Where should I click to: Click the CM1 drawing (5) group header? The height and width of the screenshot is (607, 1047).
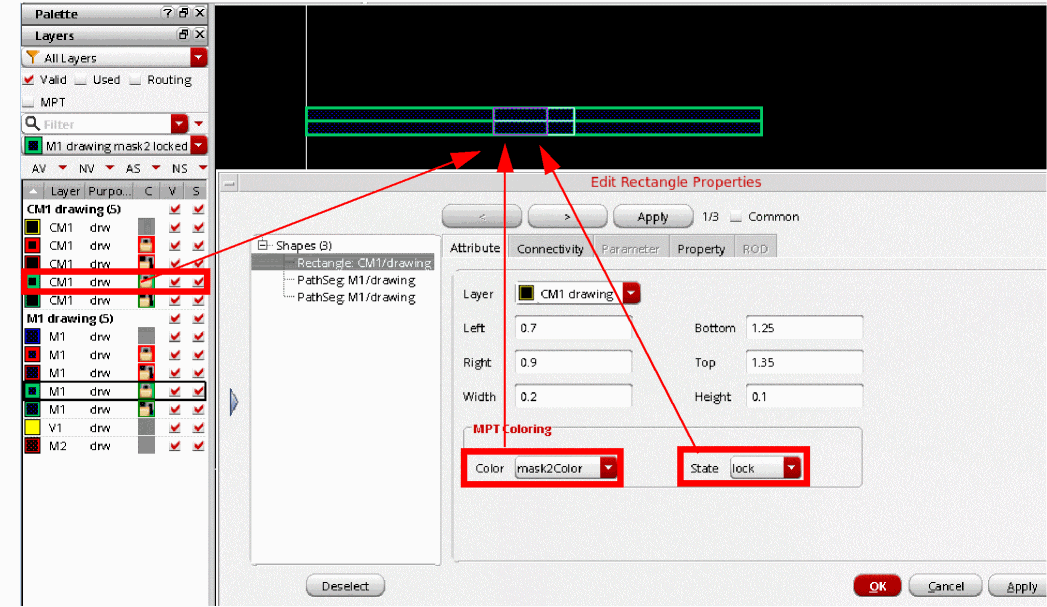point(74,209)
